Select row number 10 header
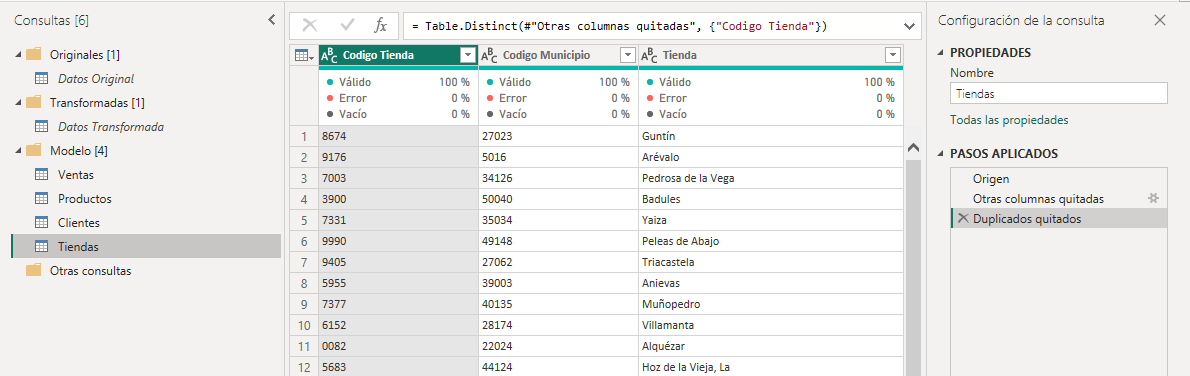This screenshot has width=1190, height=376. pyautogui.click(x=304, y=325)
